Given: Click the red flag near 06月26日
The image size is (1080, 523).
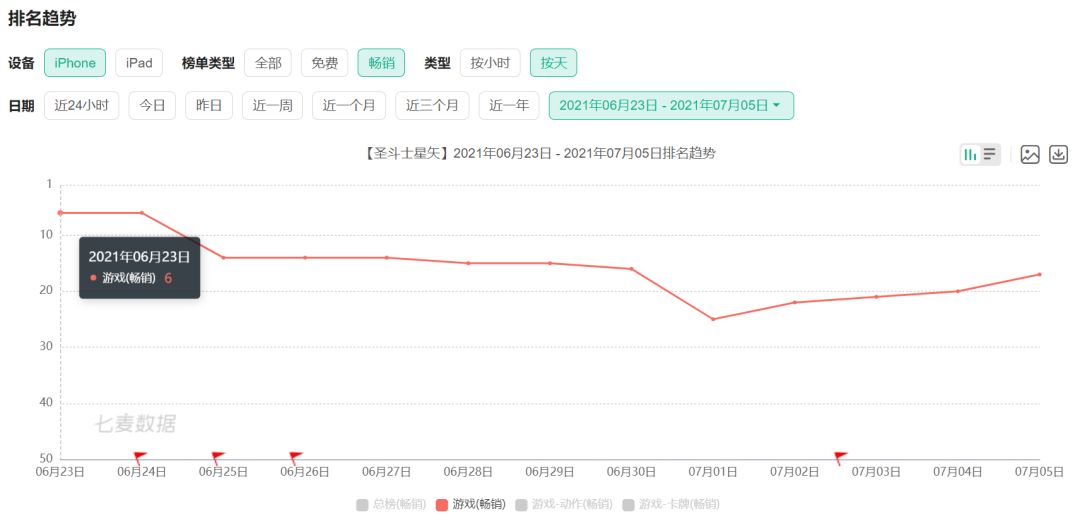Looking at the screenshot, I should [x=295, y=457].
